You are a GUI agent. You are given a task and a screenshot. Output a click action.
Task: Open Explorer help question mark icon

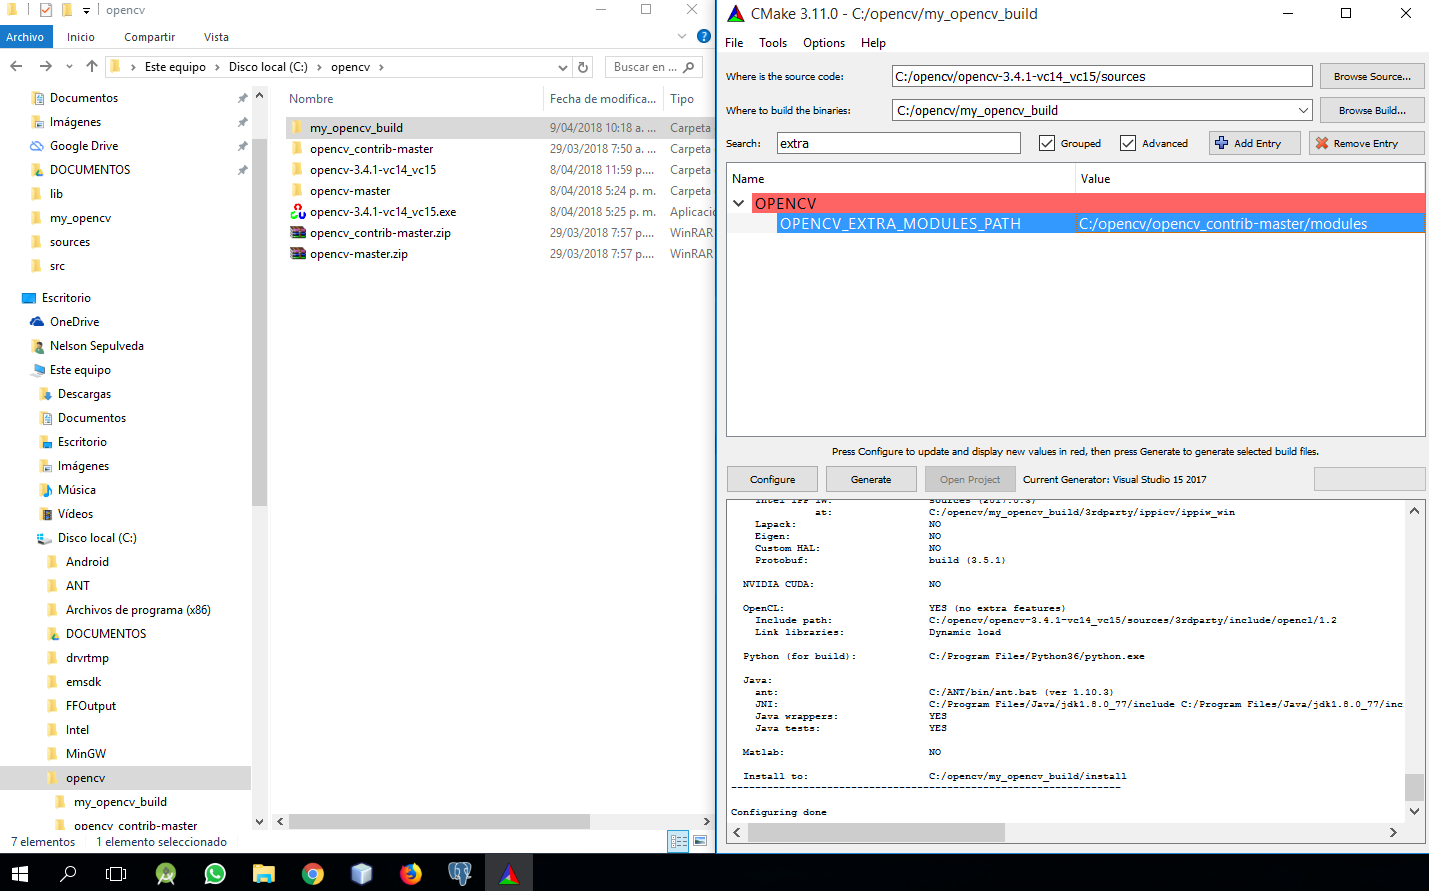point(704,36)
